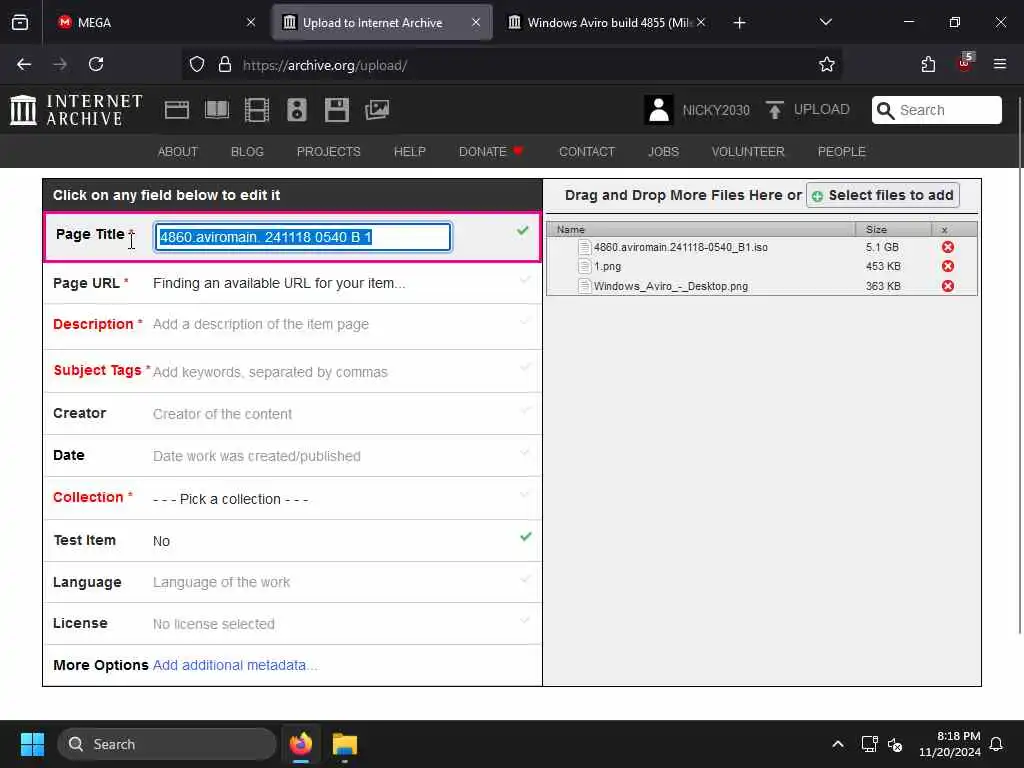
Task: Open the Firefox hamburger menu
Action: pyautogui.click(x=1000, y=64)
